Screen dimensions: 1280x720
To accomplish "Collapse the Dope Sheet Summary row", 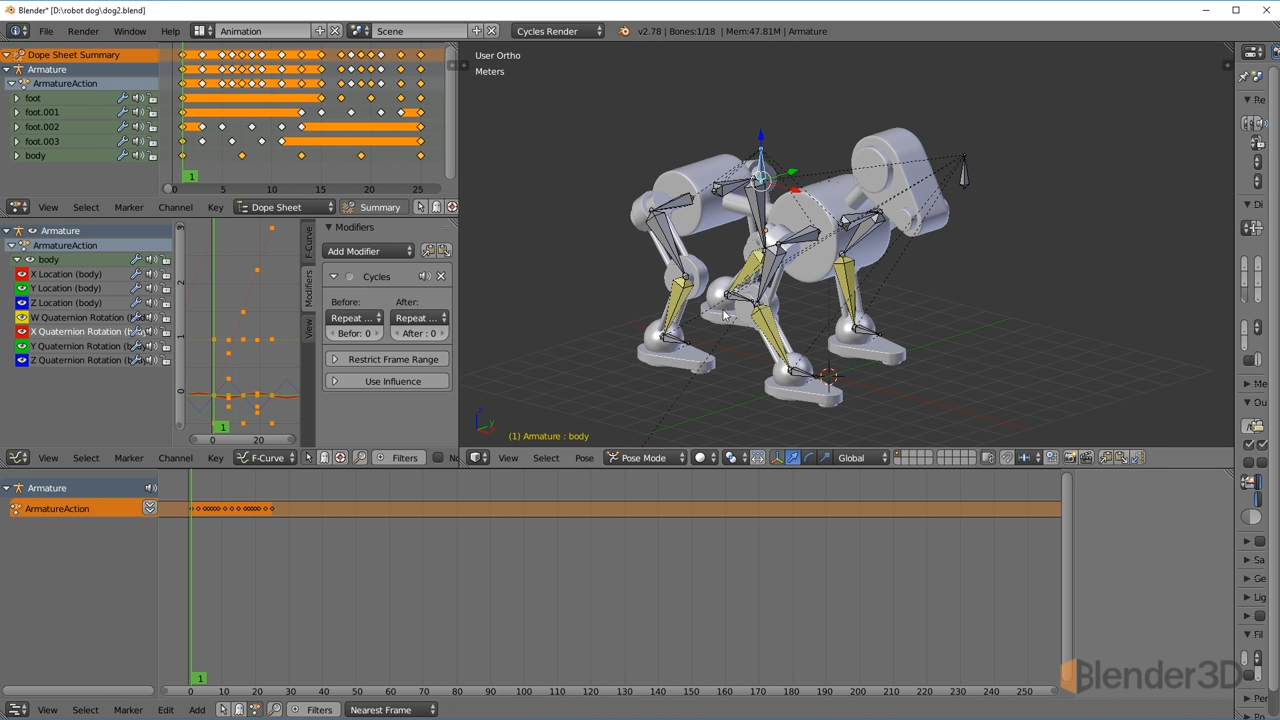I will 7,55.
